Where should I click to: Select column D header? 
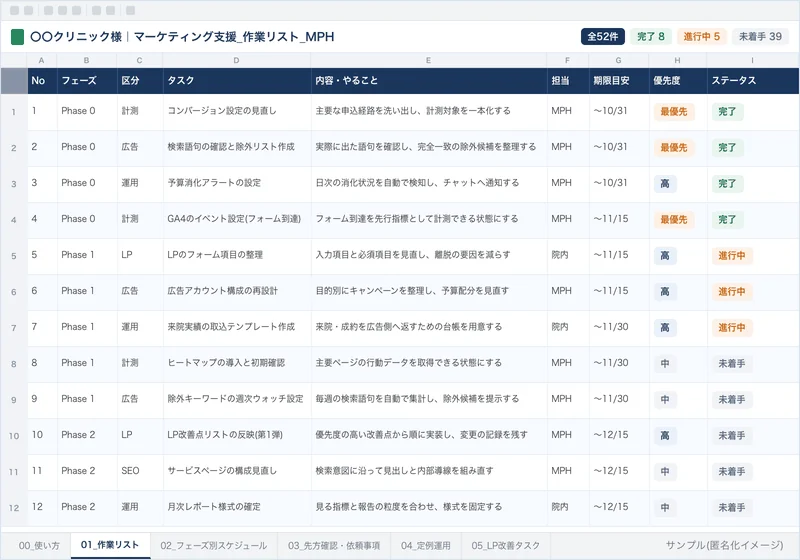click(x=236, y=60)
